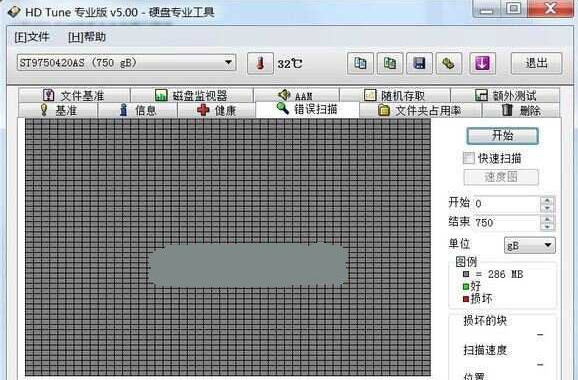Image resolution: width=578 pixels, height=380 pixels.
Task: Select the 文件夹占用率 folder usage tab
Action: coord(420,110)
